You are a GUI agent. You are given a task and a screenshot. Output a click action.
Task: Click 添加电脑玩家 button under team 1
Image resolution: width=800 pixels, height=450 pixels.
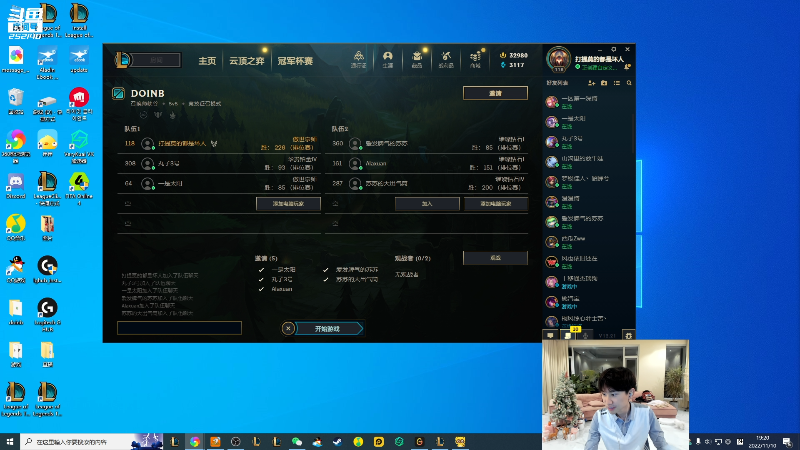[x=288, y=204]
